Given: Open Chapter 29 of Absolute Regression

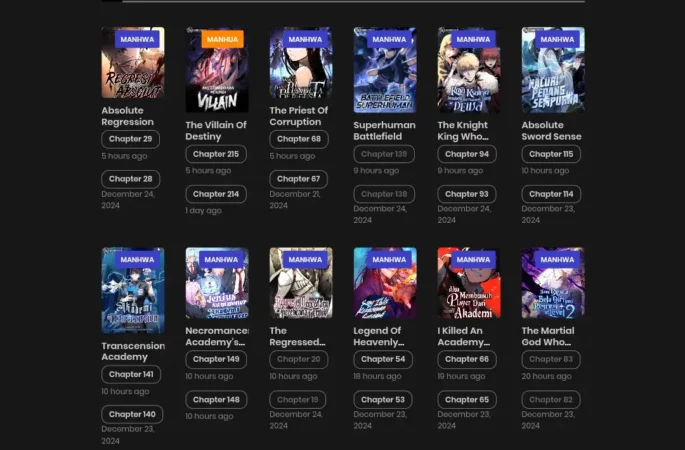Looking at the screenshot, I should point(131,139).
